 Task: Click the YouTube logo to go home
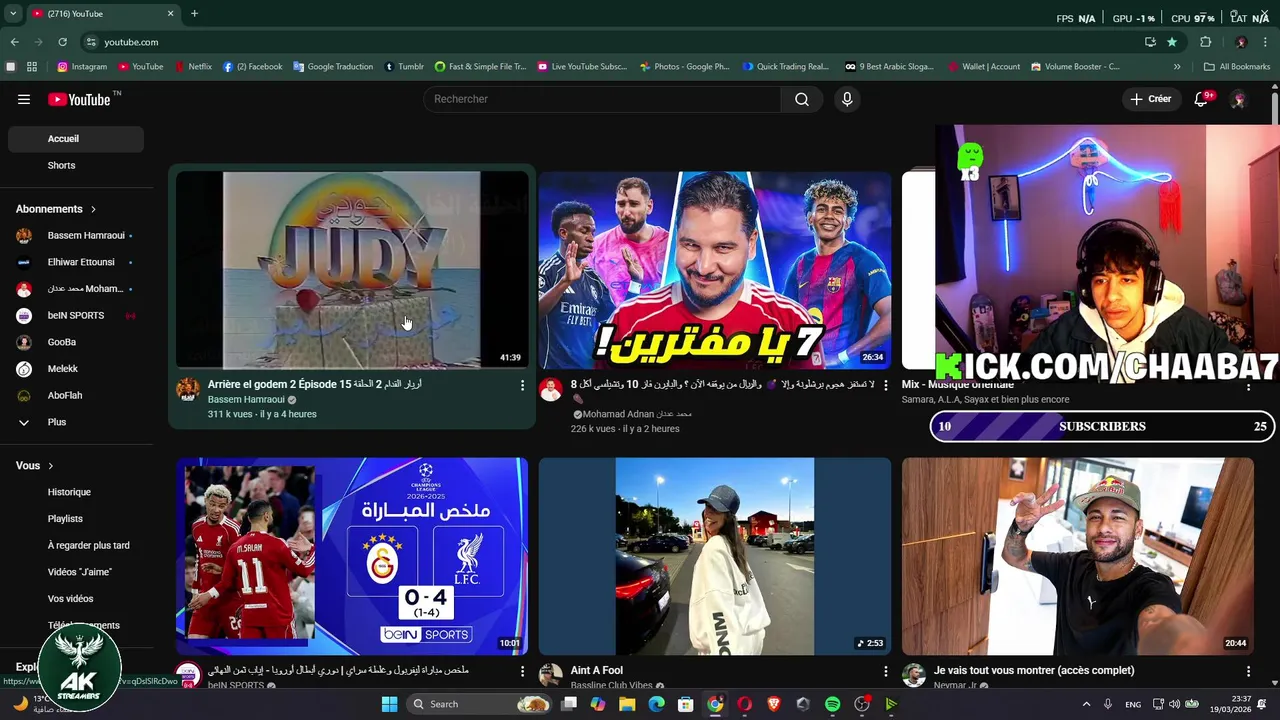[79, 99]
